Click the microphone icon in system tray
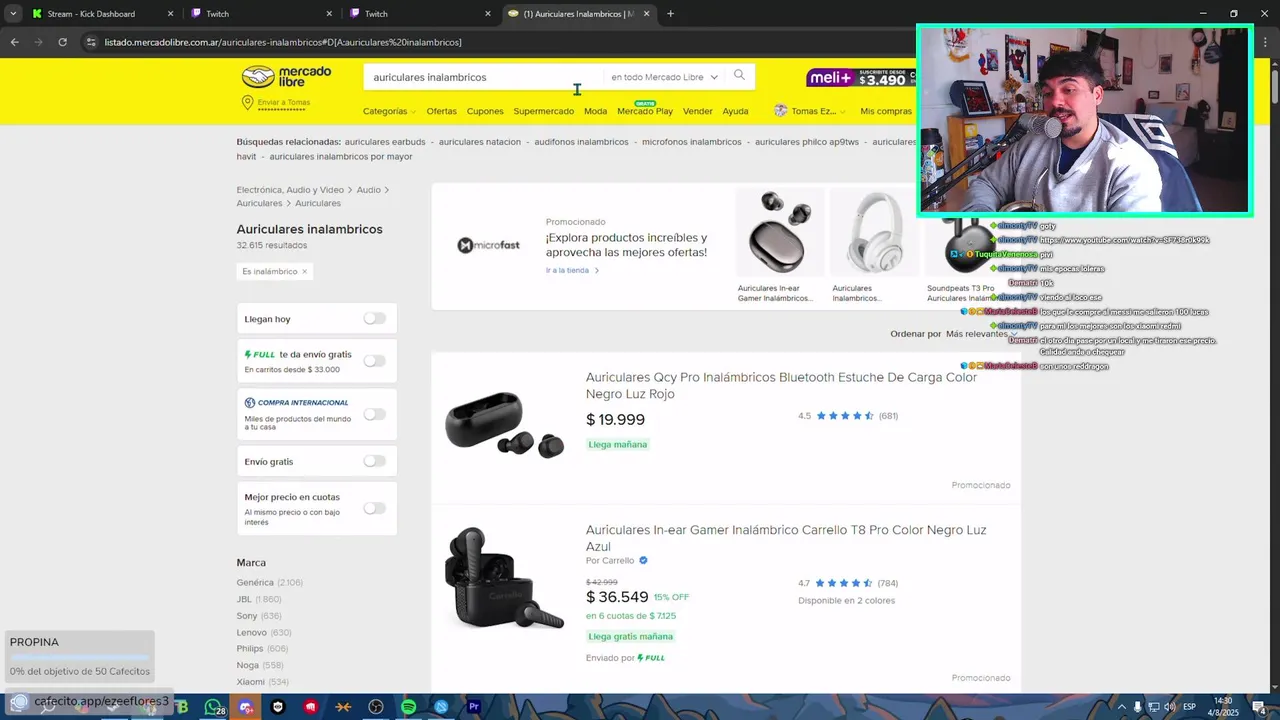Screen dimensions: 1280x720 point(1137,707)
